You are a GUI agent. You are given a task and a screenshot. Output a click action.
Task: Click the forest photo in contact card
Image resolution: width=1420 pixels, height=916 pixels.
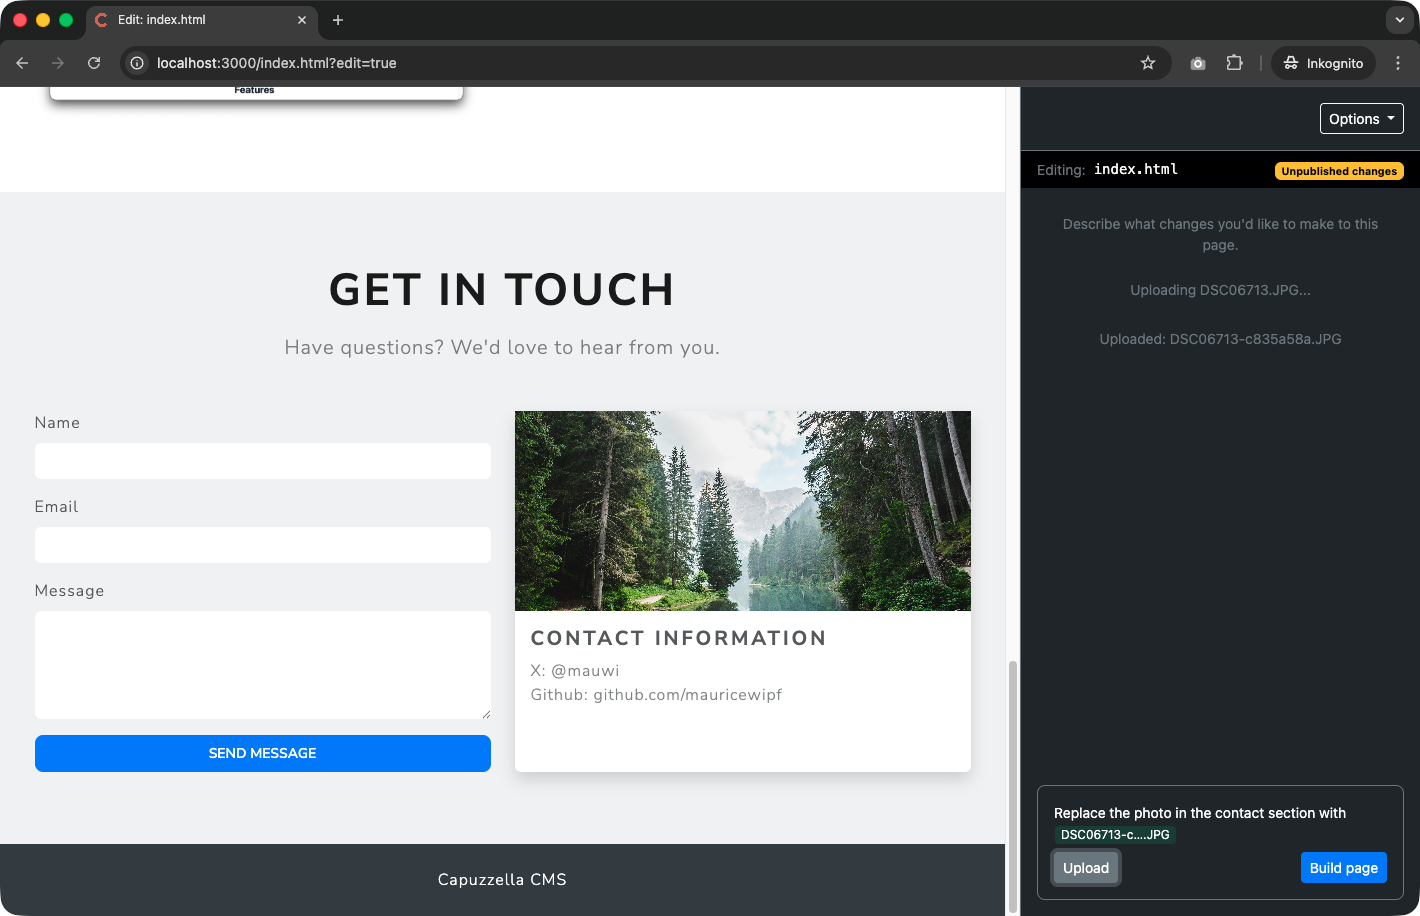click(x=742, y=510)
